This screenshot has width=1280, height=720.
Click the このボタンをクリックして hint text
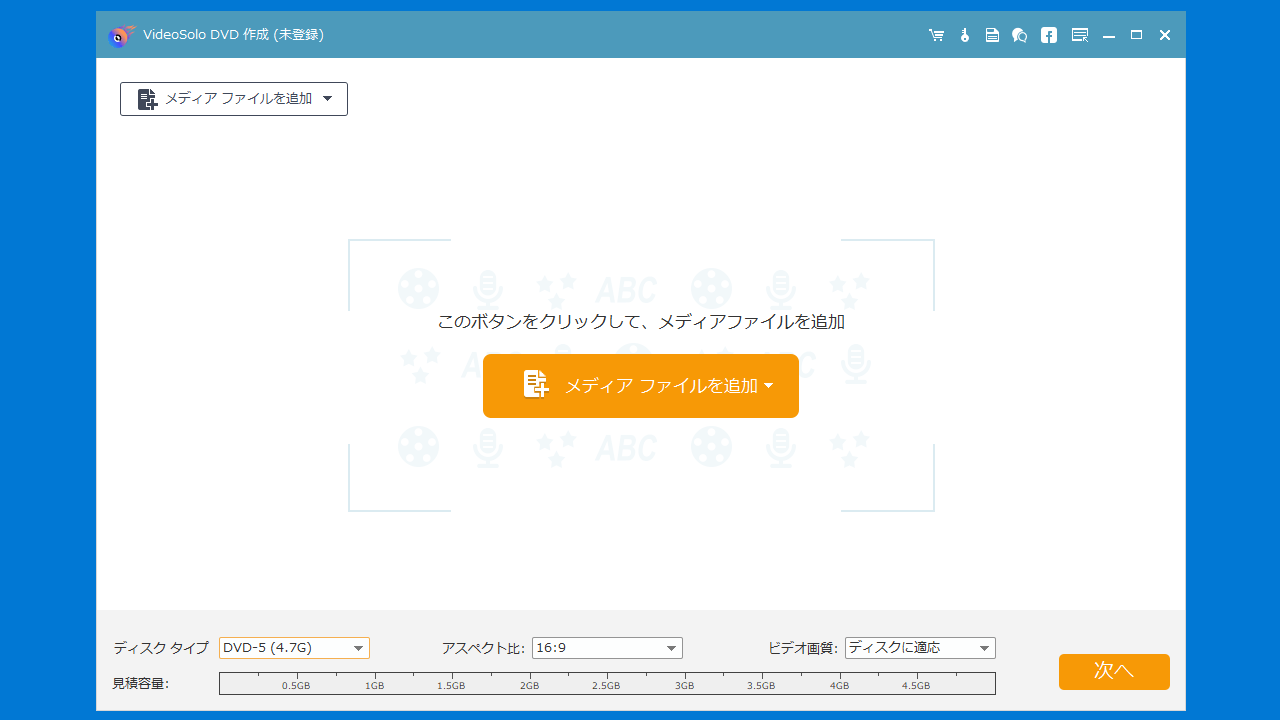(x=641, y=322)
